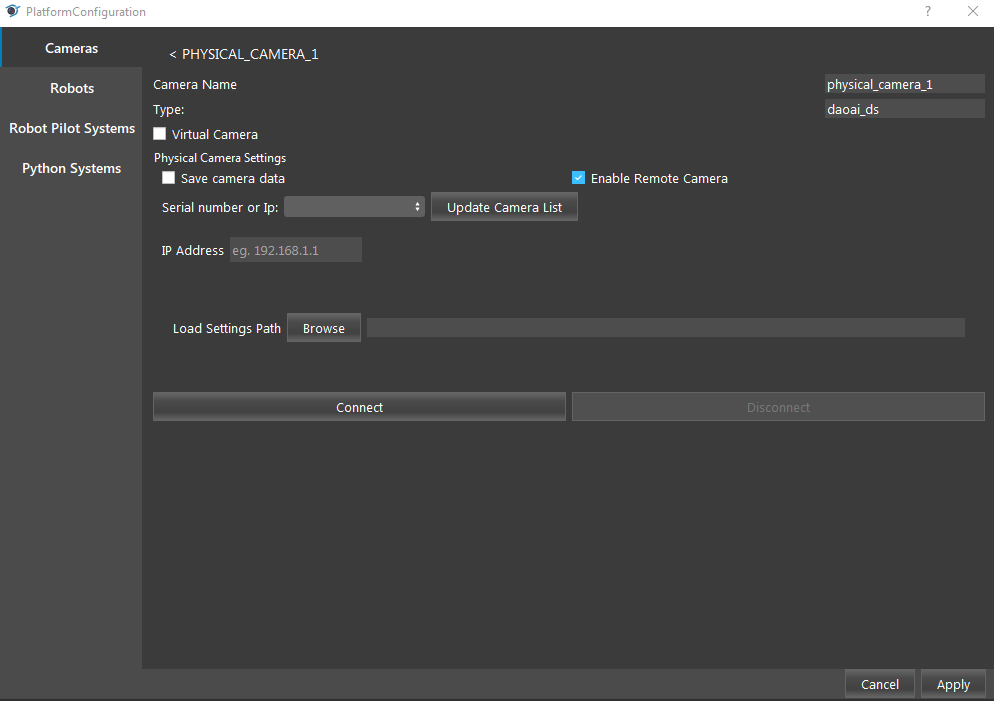The height and width of the screenshot is (701, 994).
Task: Cancel the configuration changes
Action: [879, 684]
